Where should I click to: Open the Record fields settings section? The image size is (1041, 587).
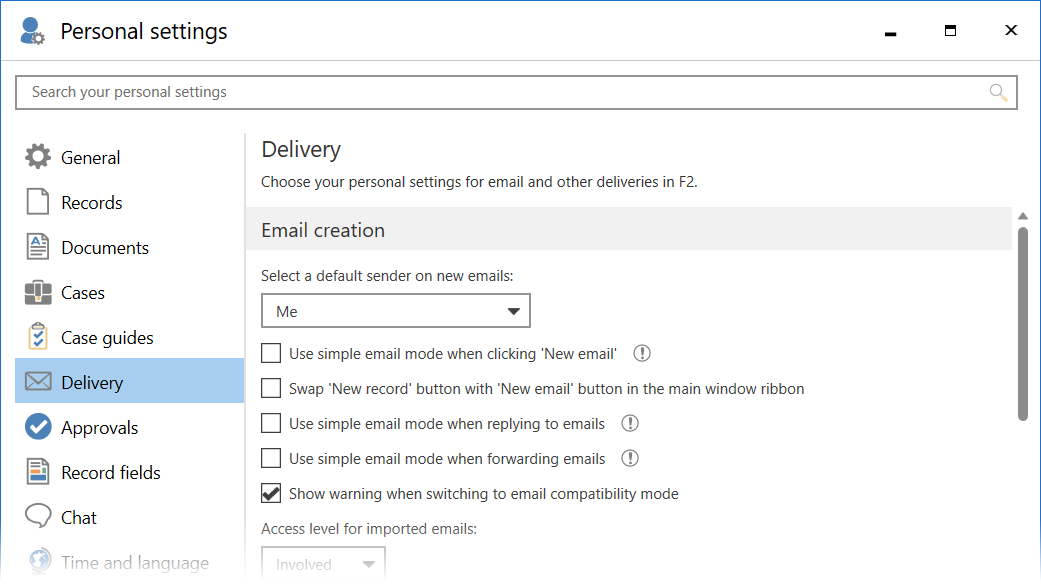pos(129,473)
